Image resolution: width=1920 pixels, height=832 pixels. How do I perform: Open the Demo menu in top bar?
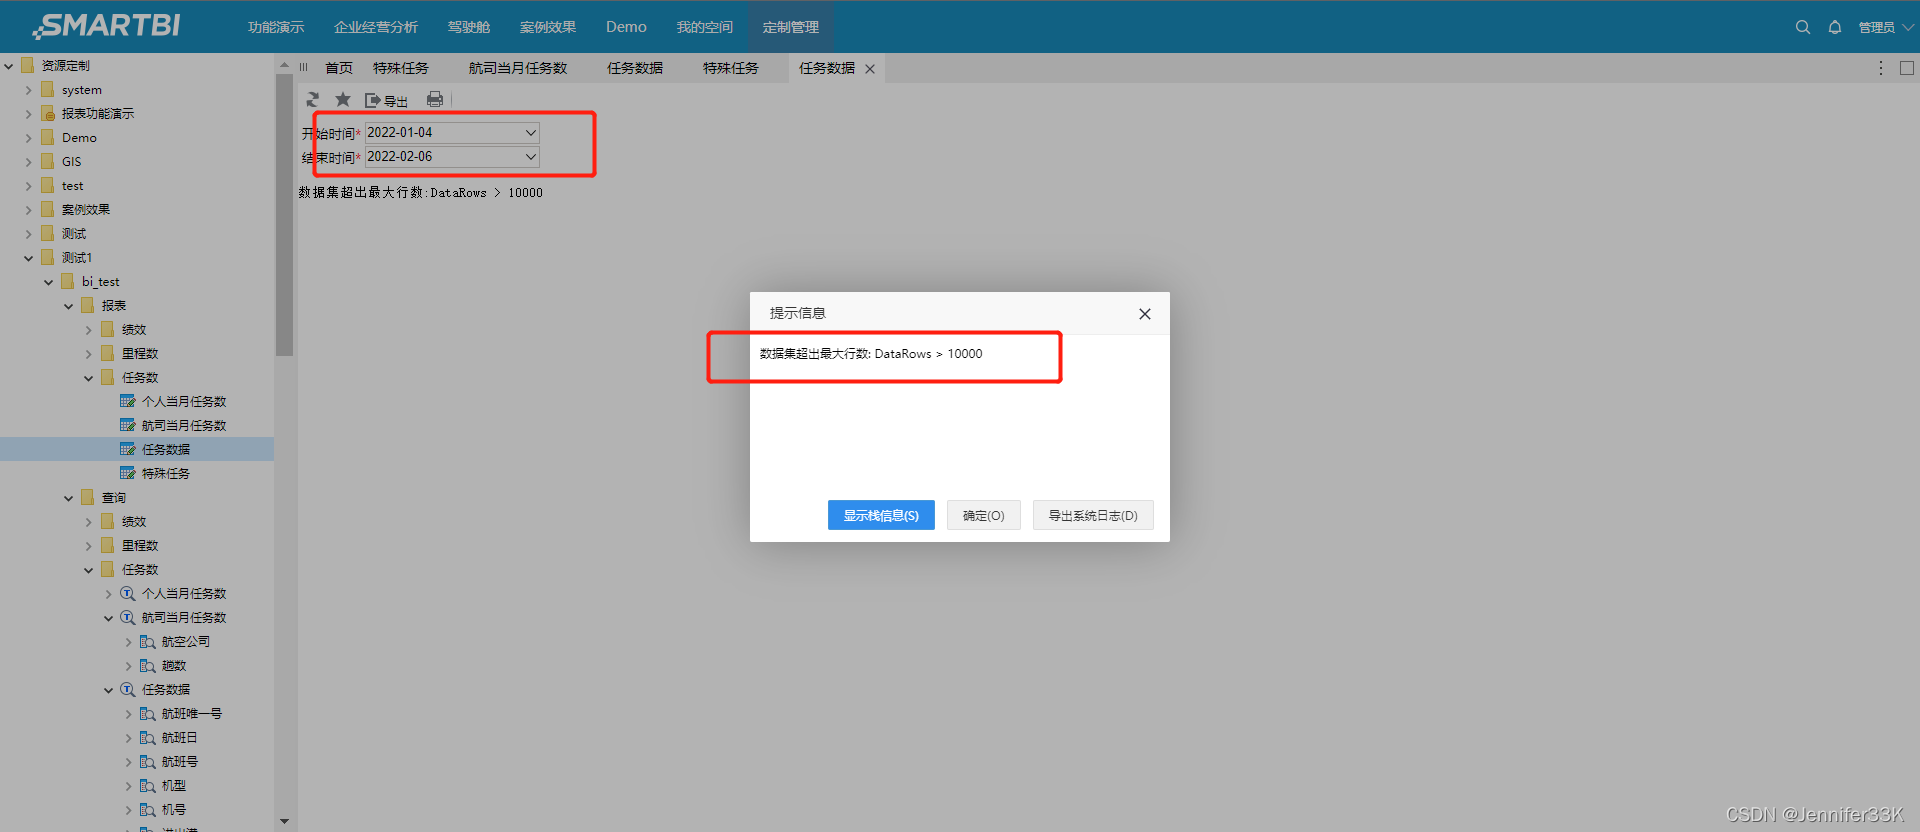626,27
